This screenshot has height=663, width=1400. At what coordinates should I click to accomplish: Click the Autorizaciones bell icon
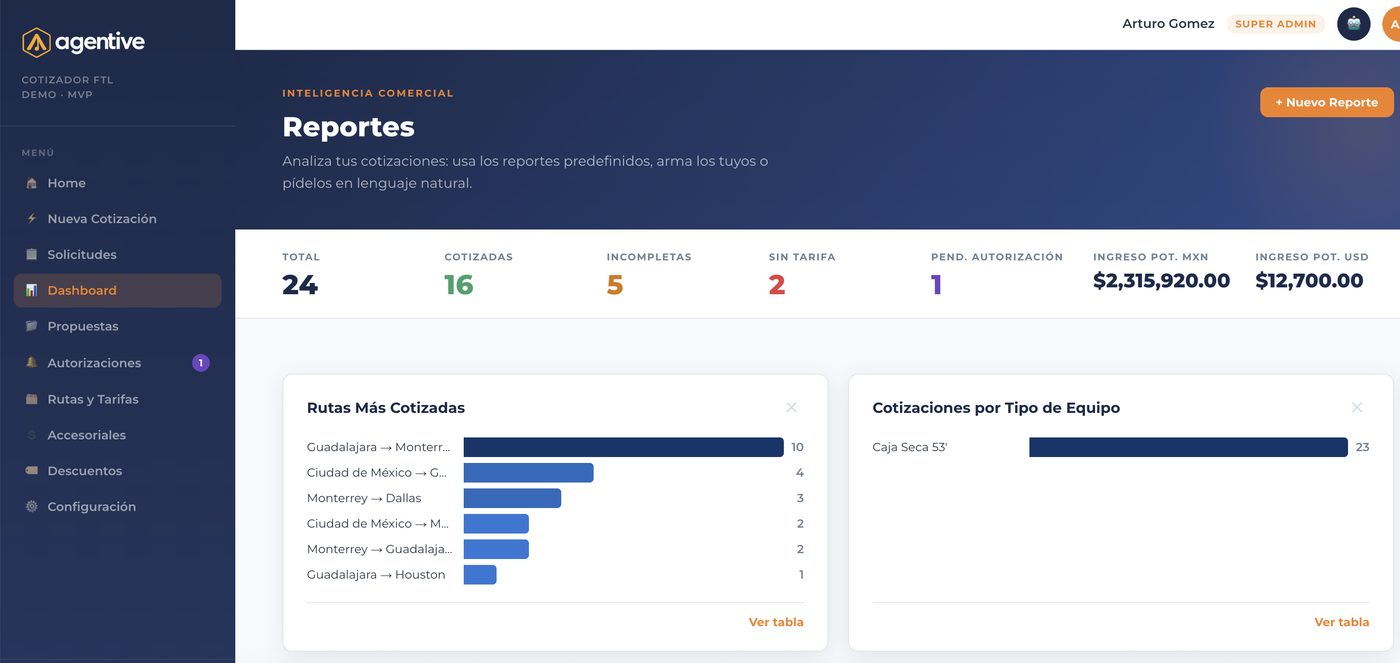pyautogui.click(x=31, y=362)
